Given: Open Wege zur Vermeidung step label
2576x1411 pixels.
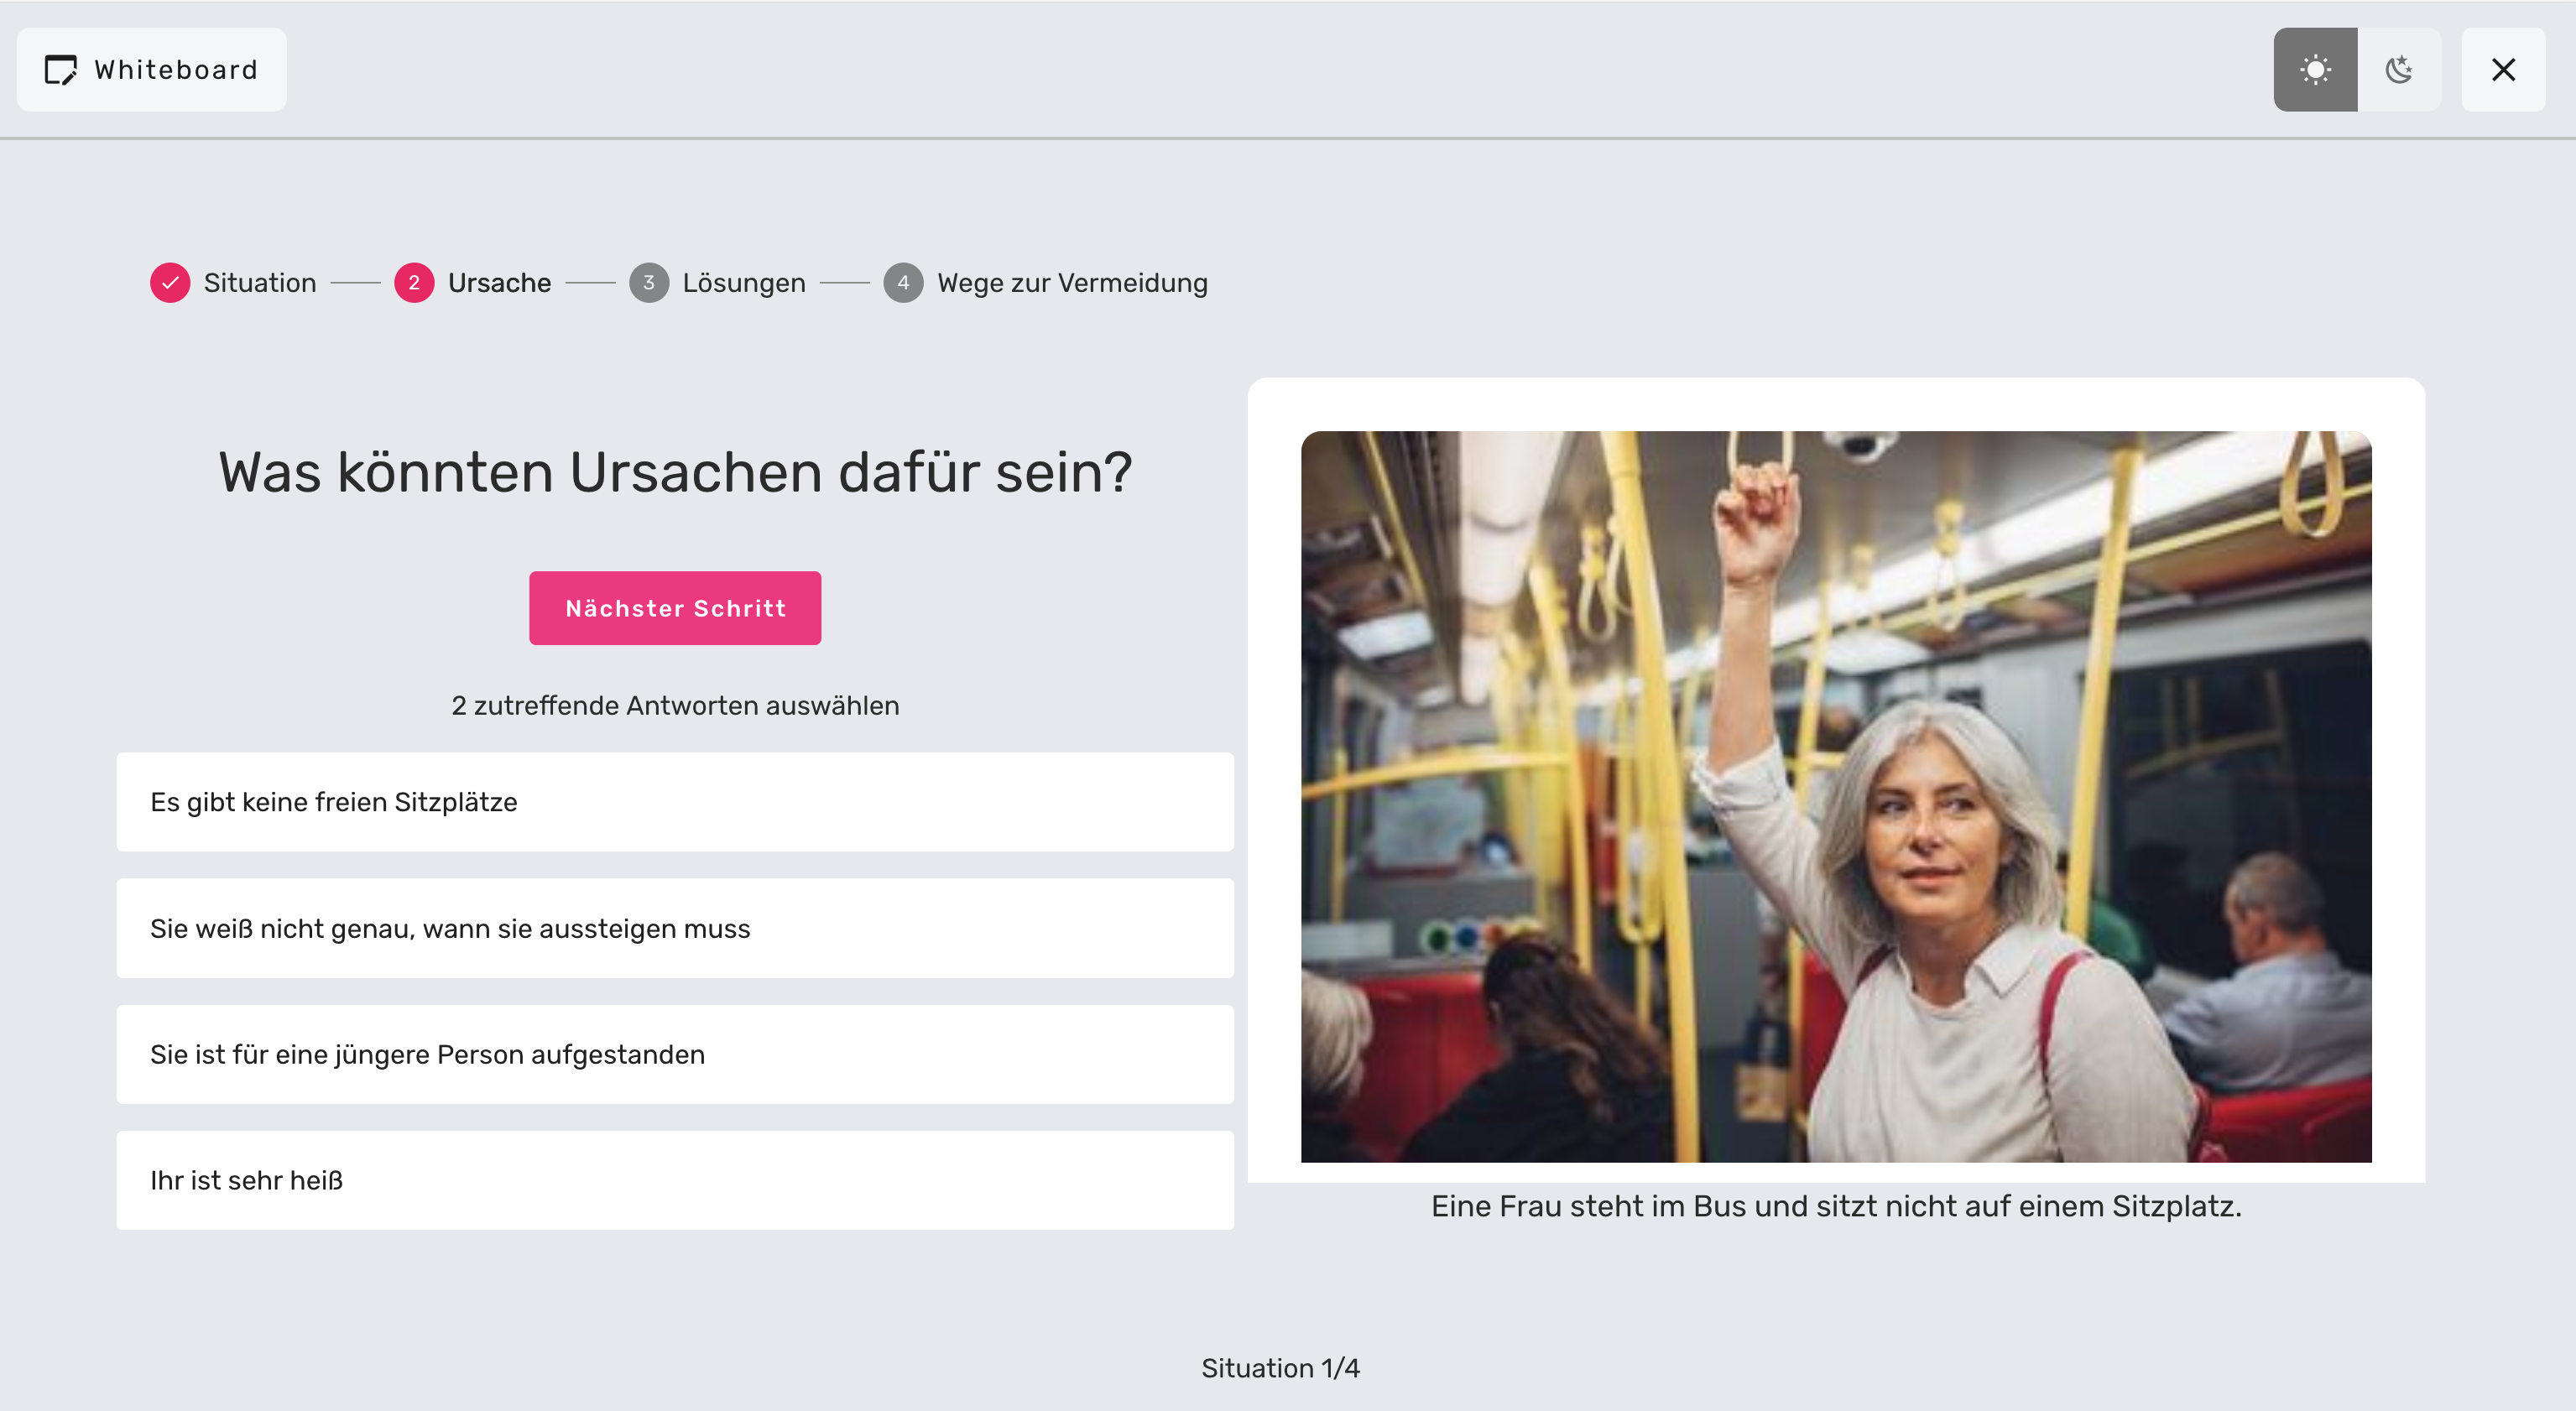Looking at the screenshot, I should 1072,283.
